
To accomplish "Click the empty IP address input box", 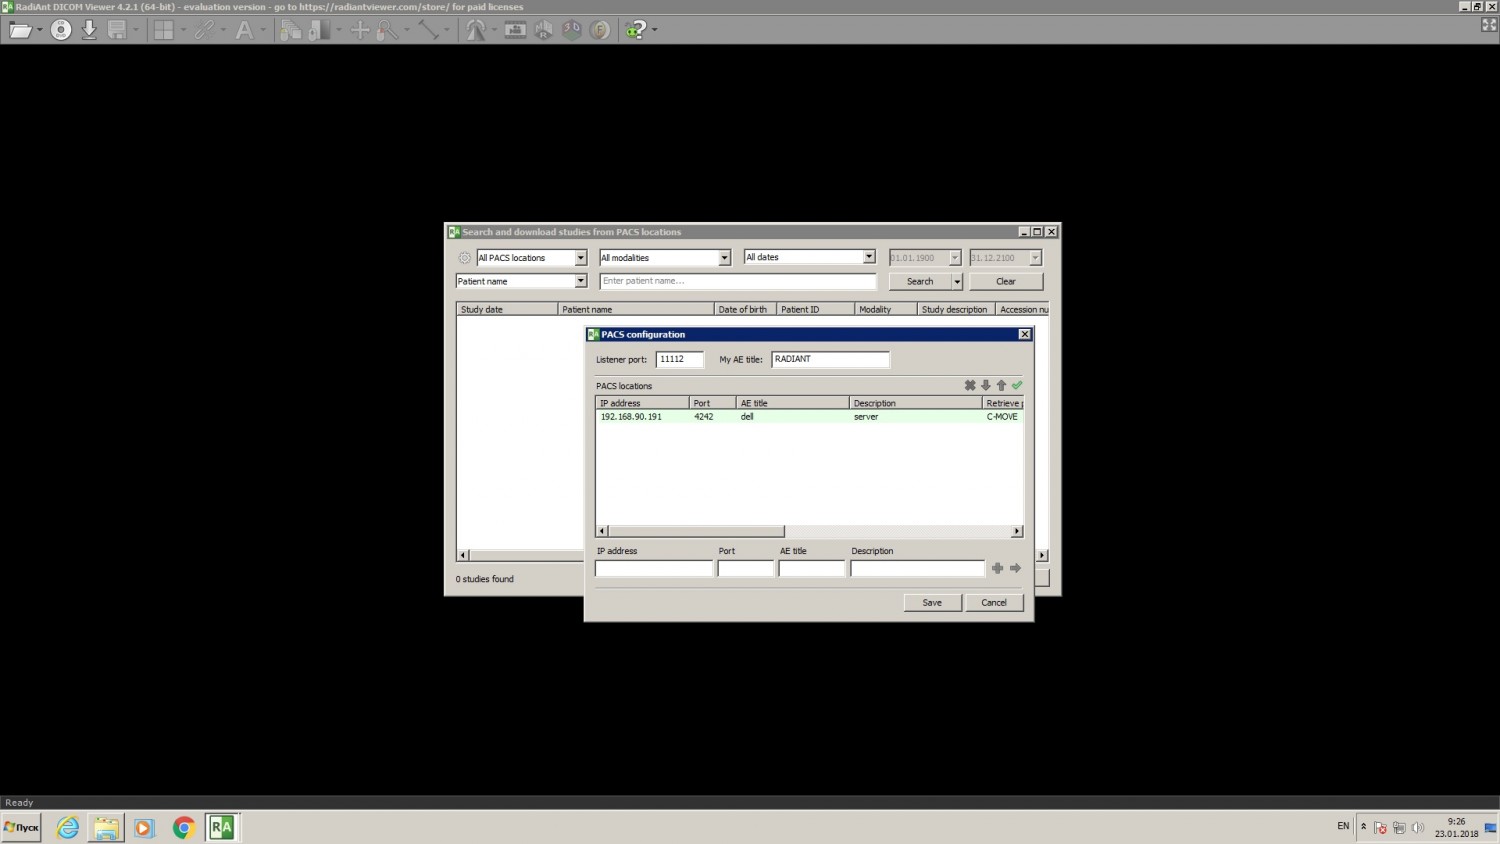I will click(x=653, y=568).
